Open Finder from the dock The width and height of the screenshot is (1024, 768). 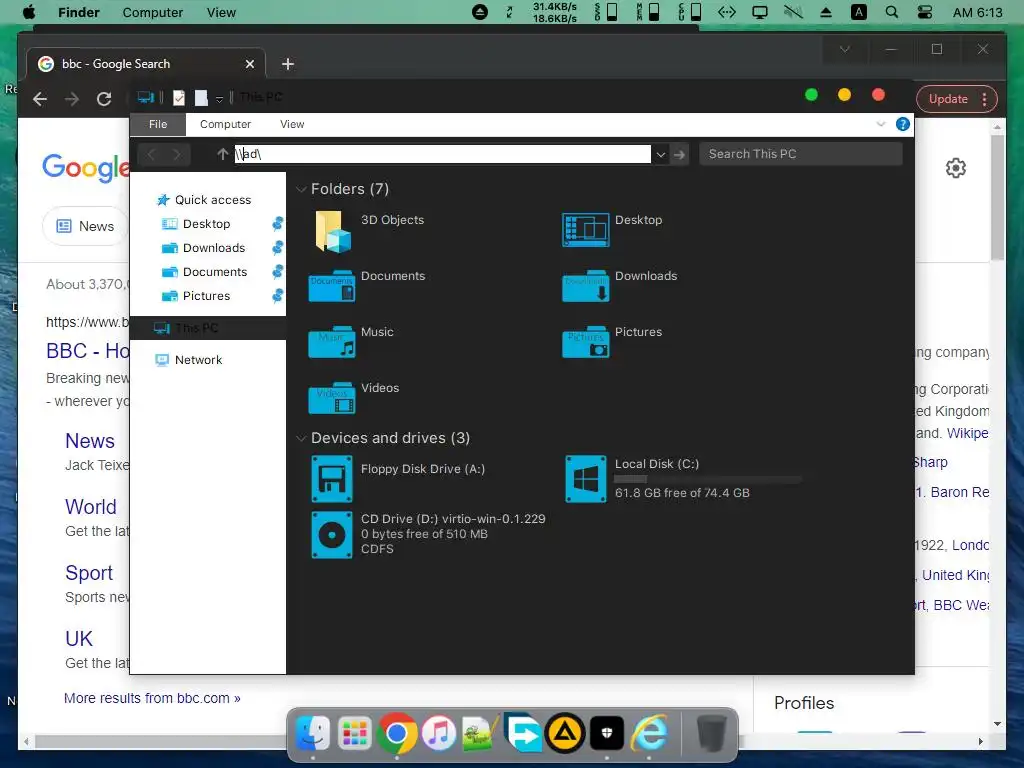coord(313,733)
